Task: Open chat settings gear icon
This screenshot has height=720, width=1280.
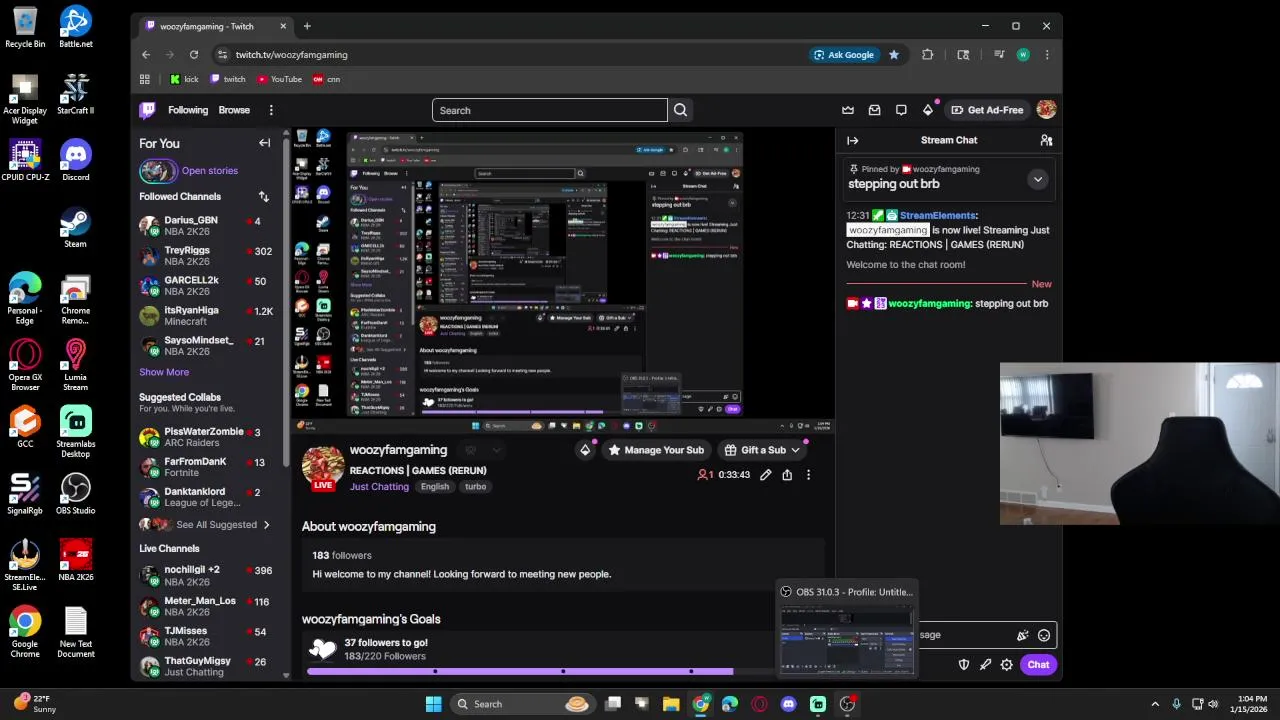Action: tap(1007, 664)
